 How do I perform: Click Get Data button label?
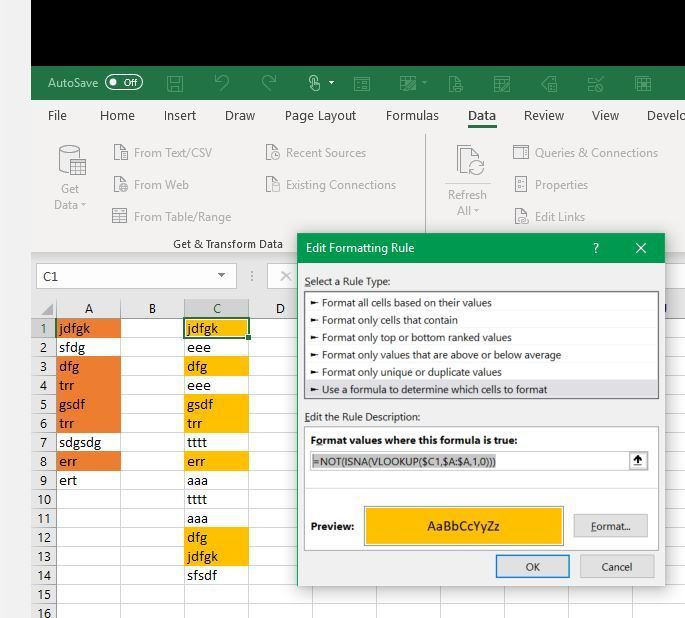(70, 197)
